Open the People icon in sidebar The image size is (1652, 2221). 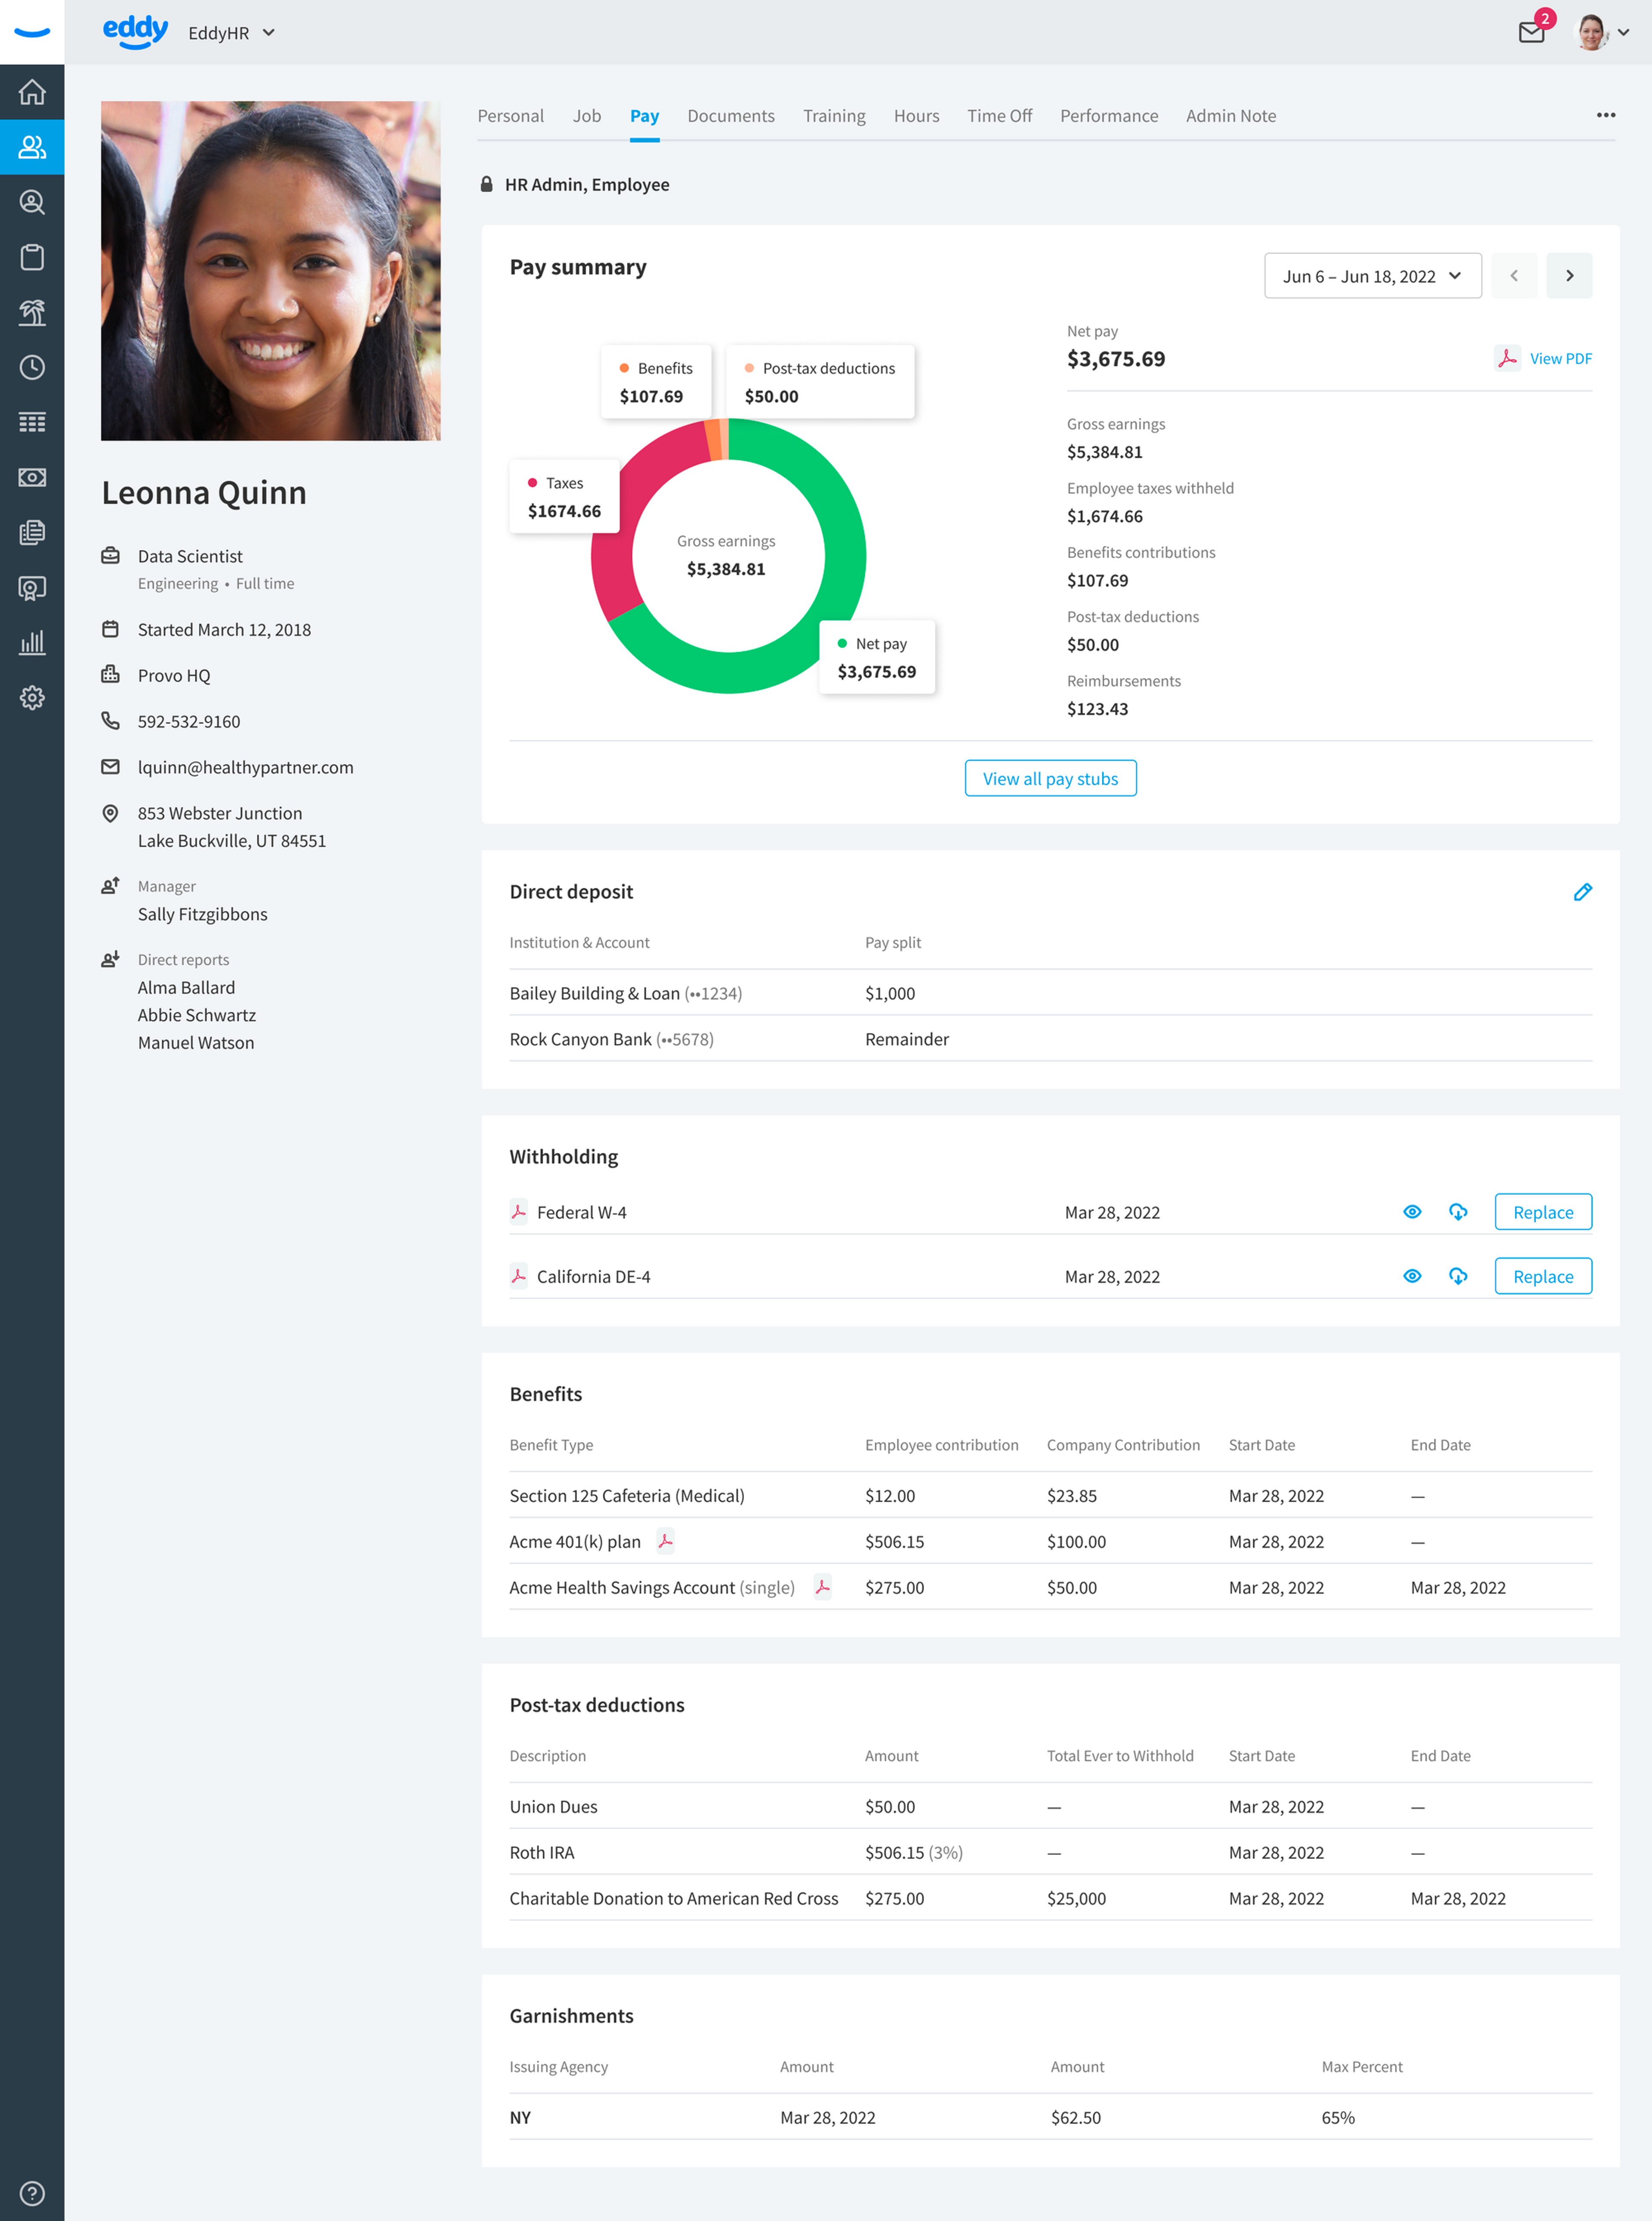32,147
